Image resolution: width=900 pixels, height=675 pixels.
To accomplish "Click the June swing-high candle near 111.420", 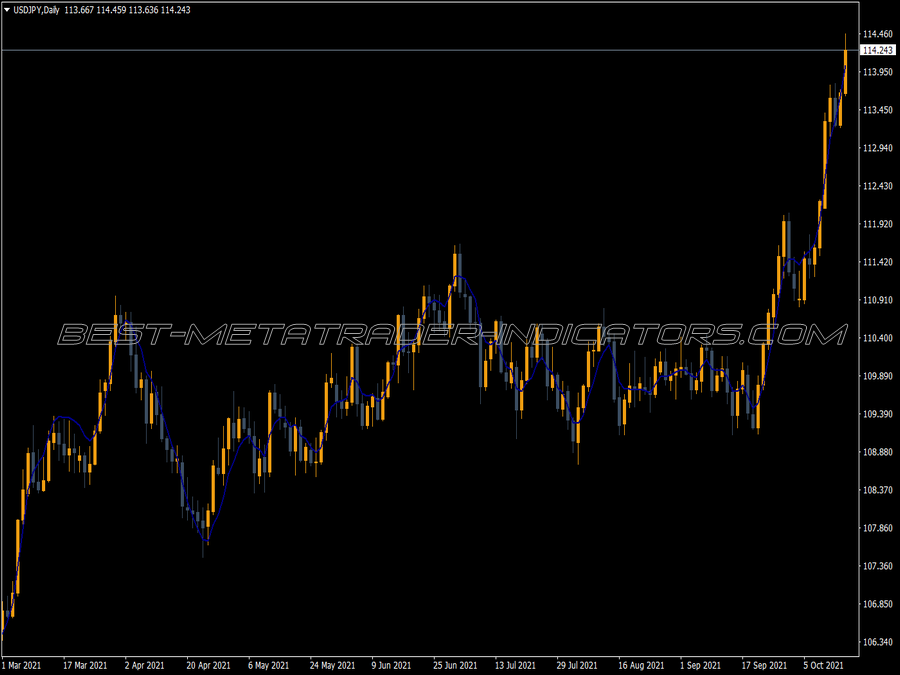I will pos(456,270).
